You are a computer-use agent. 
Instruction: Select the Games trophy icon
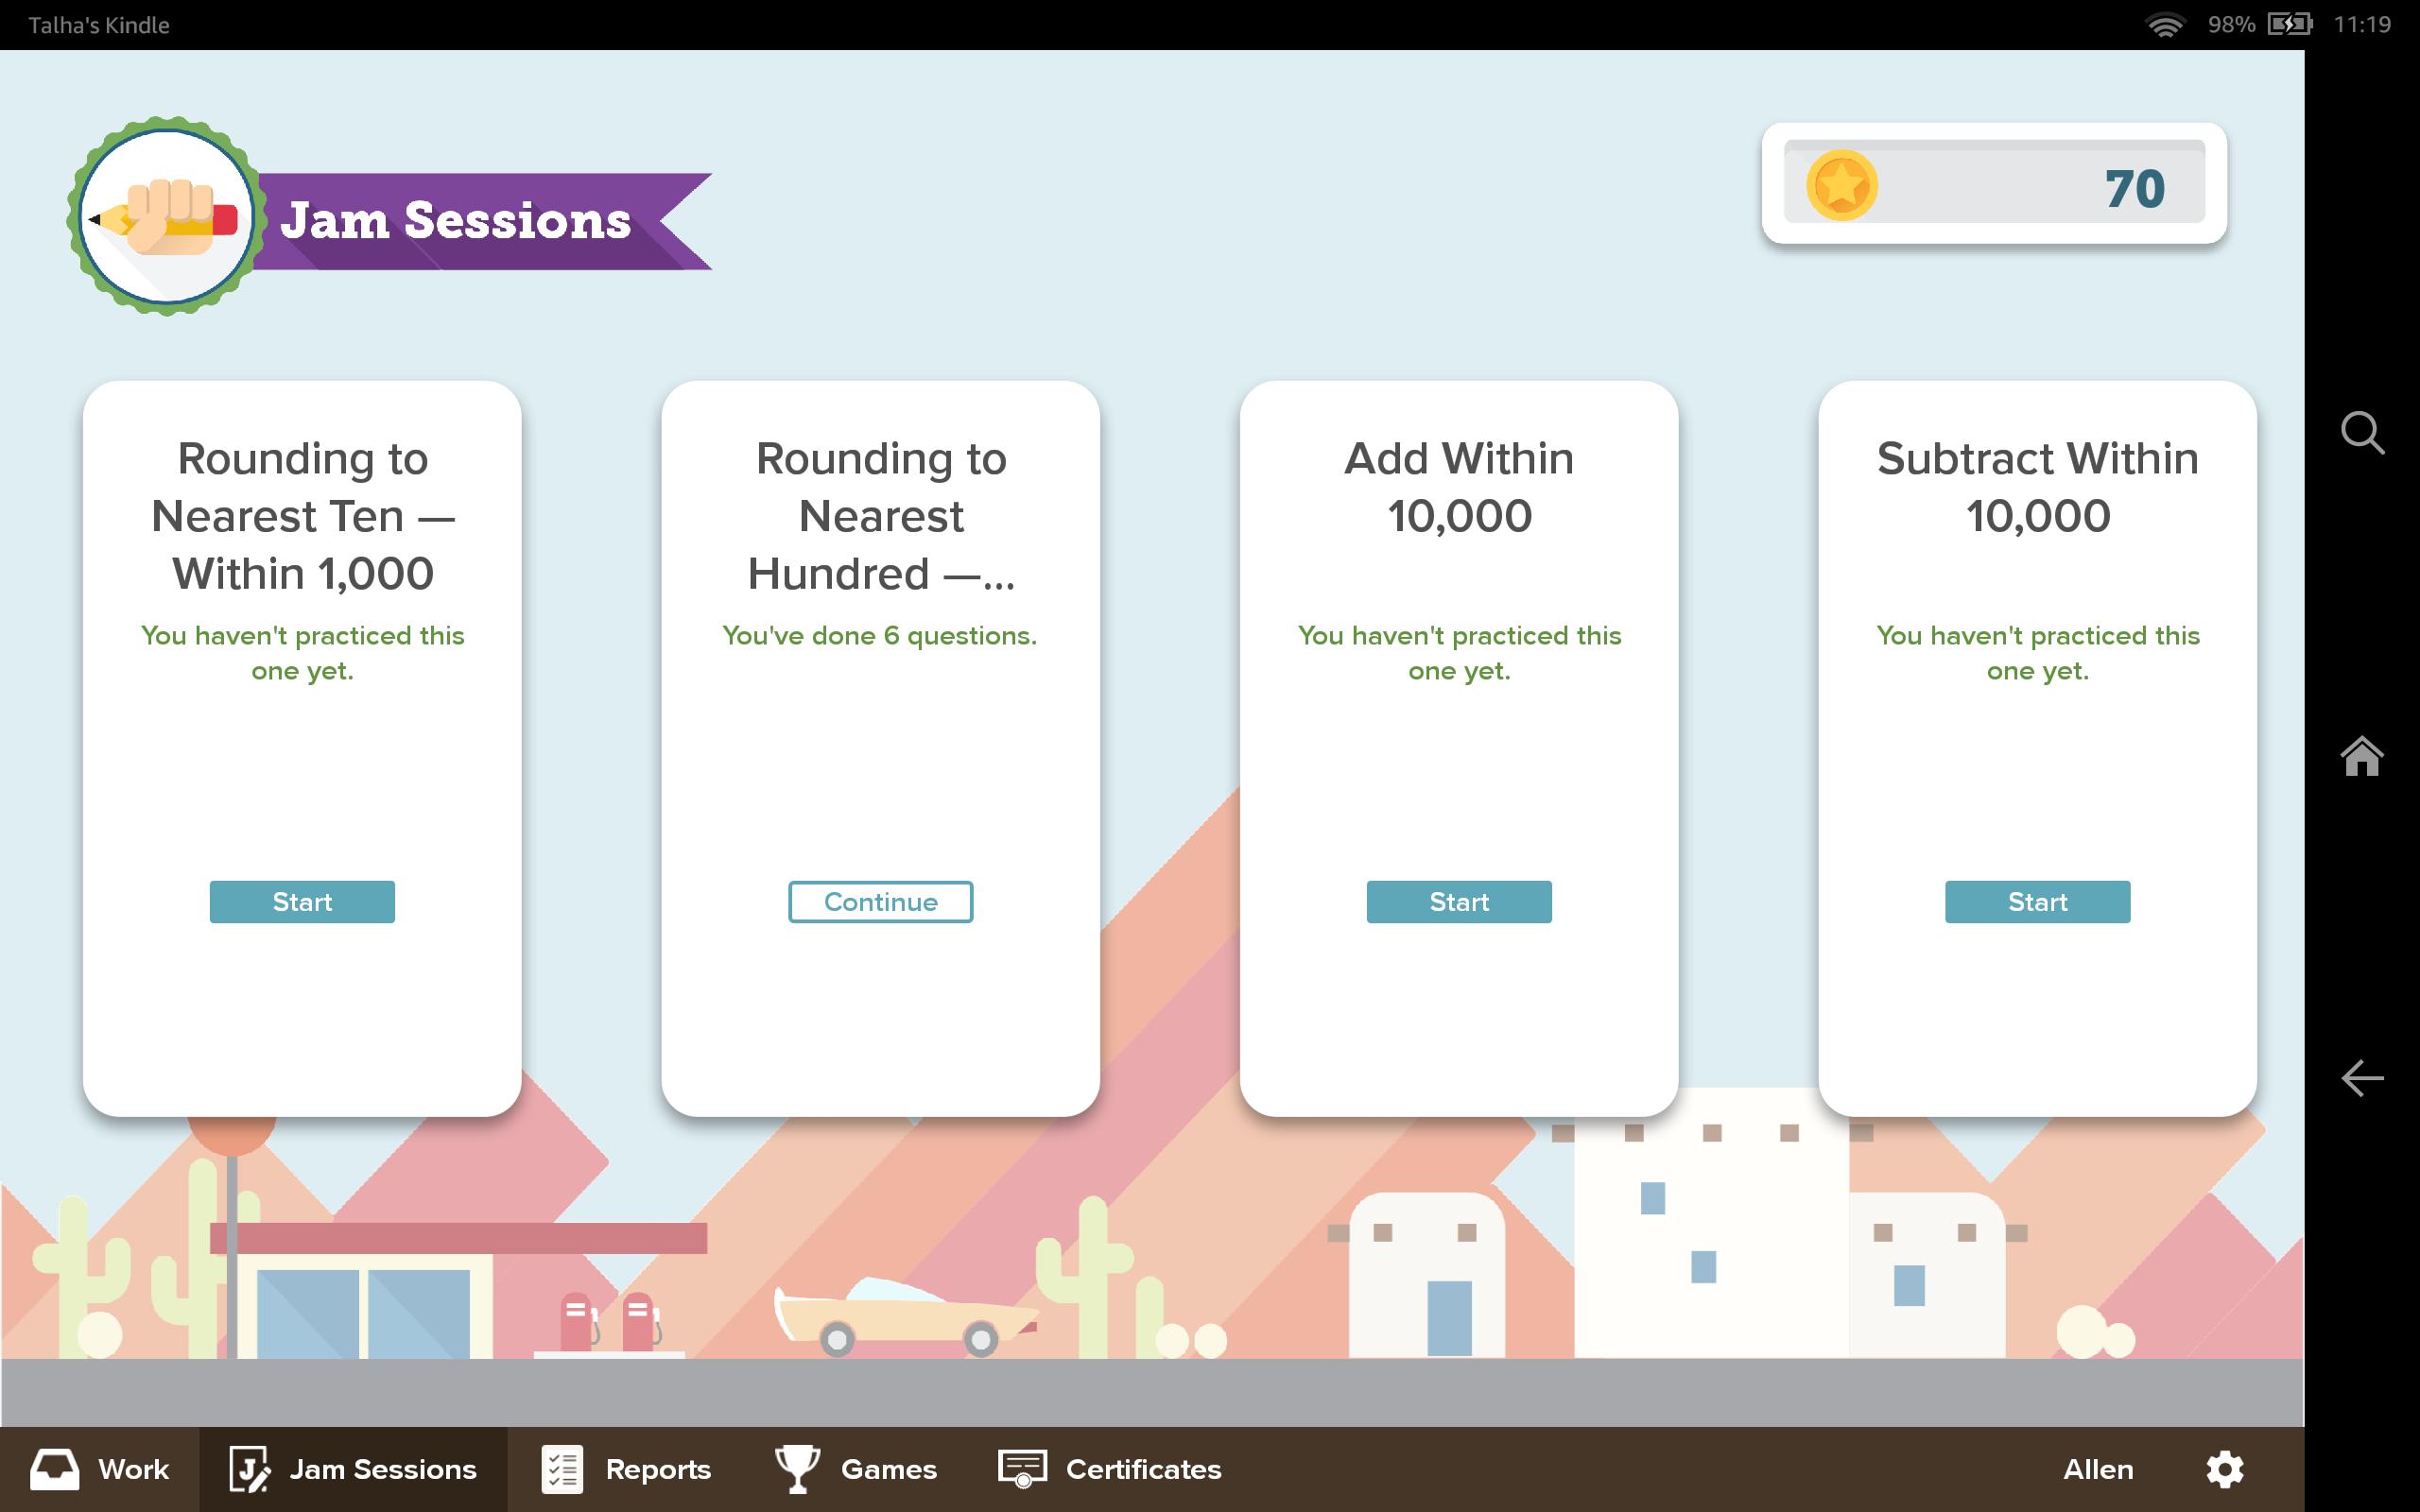click(795, 1468)
